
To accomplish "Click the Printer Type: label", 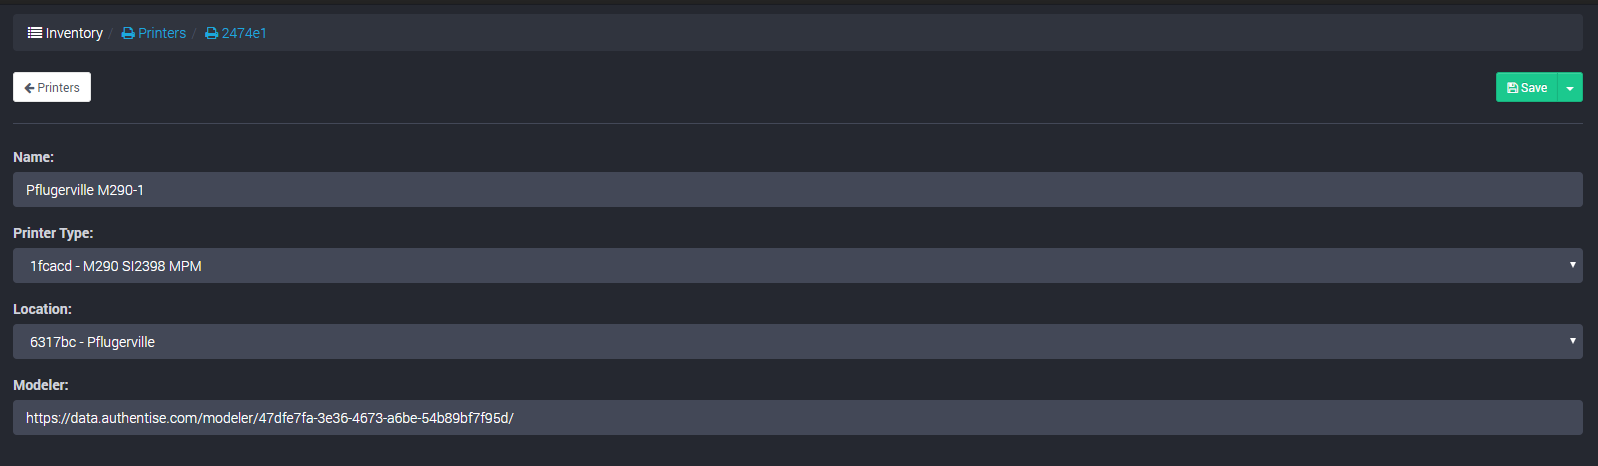I will [x=53, y=233].
